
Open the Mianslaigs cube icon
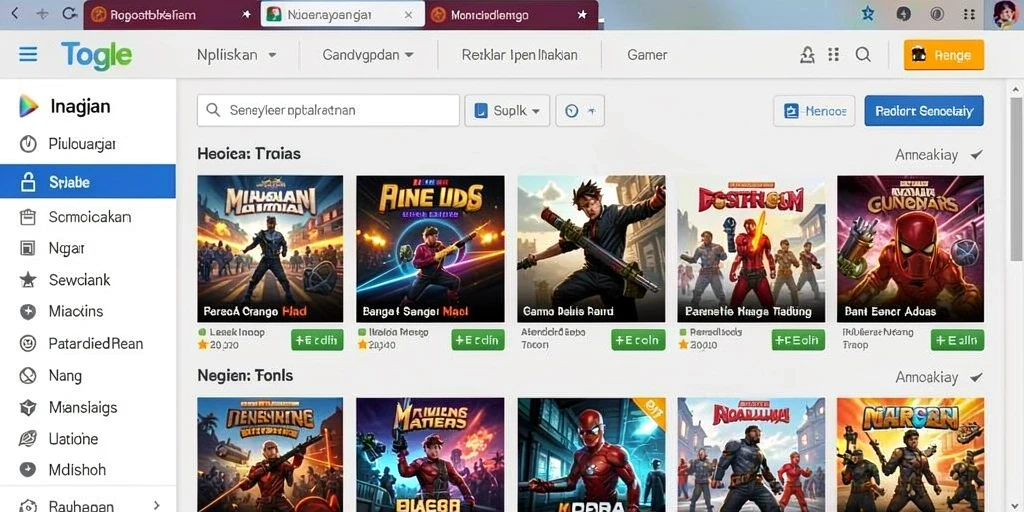click(28, 408)
